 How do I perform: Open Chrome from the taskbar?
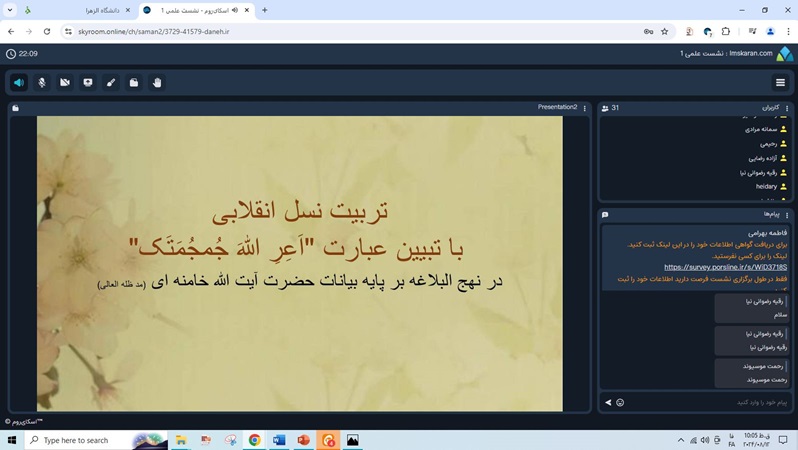[x=254, y=440]
